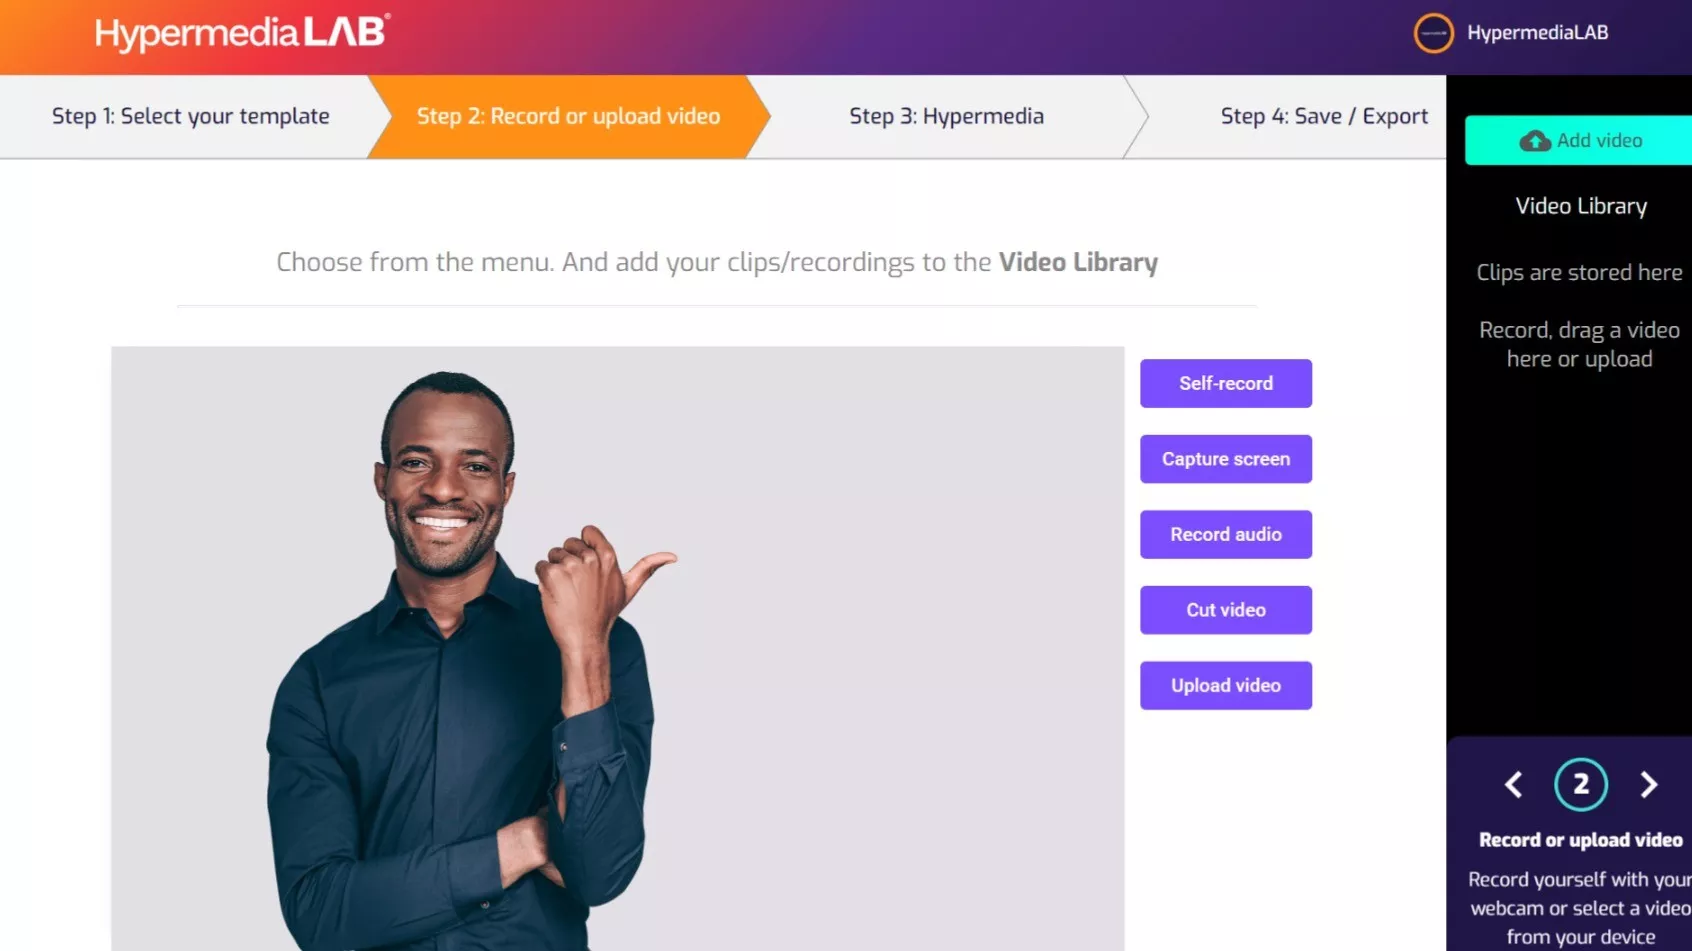Viewport: 1692px width, 951px height.
Task: Go to previous tutorial step arrow
Action: click(x=1514, y=785)
